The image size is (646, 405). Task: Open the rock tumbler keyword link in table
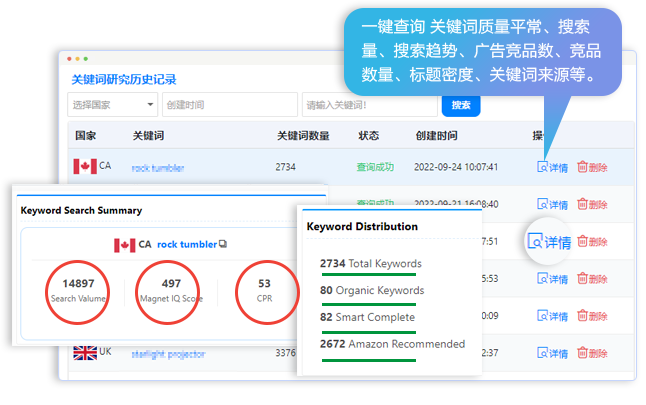pyautogui.click(x=157, y=168)
